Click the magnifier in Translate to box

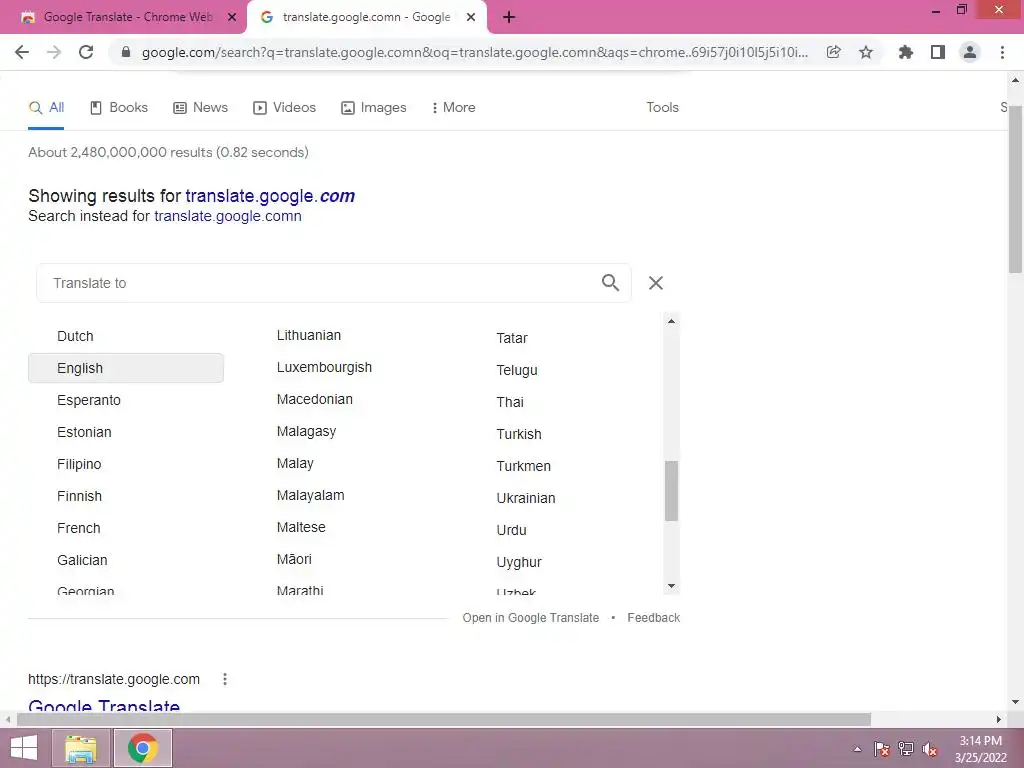(610, 283)
